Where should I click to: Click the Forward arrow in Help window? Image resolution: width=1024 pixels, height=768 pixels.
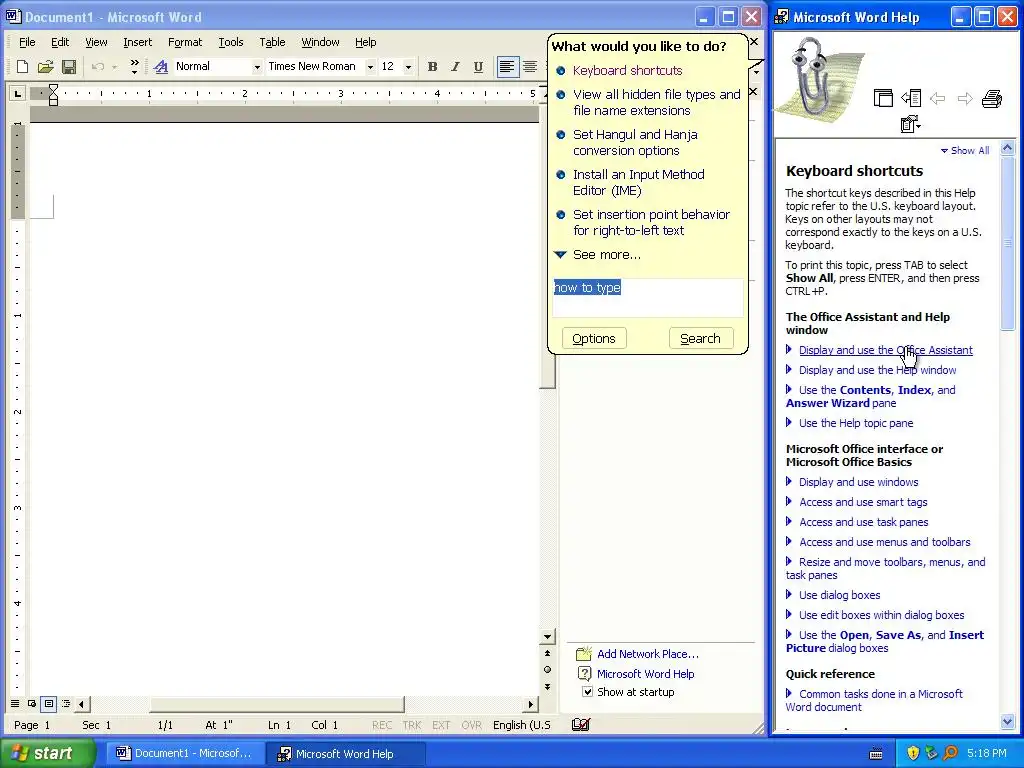pos(965,99)
